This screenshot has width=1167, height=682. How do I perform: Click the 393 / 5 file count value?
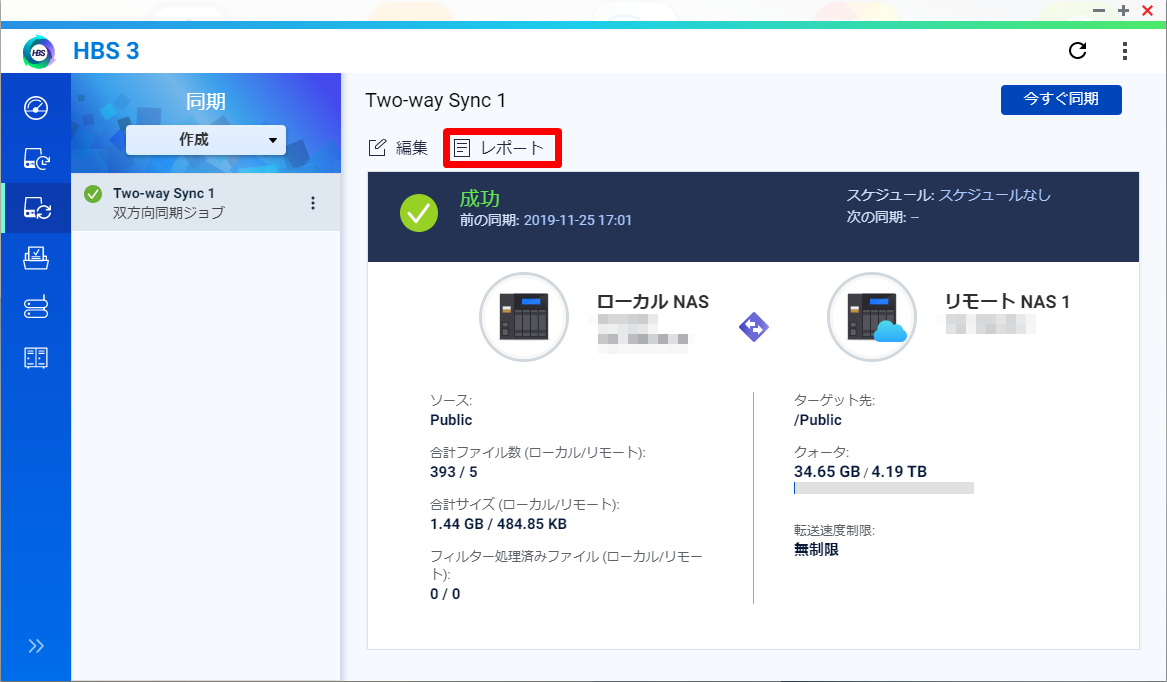tap(454, 472)
